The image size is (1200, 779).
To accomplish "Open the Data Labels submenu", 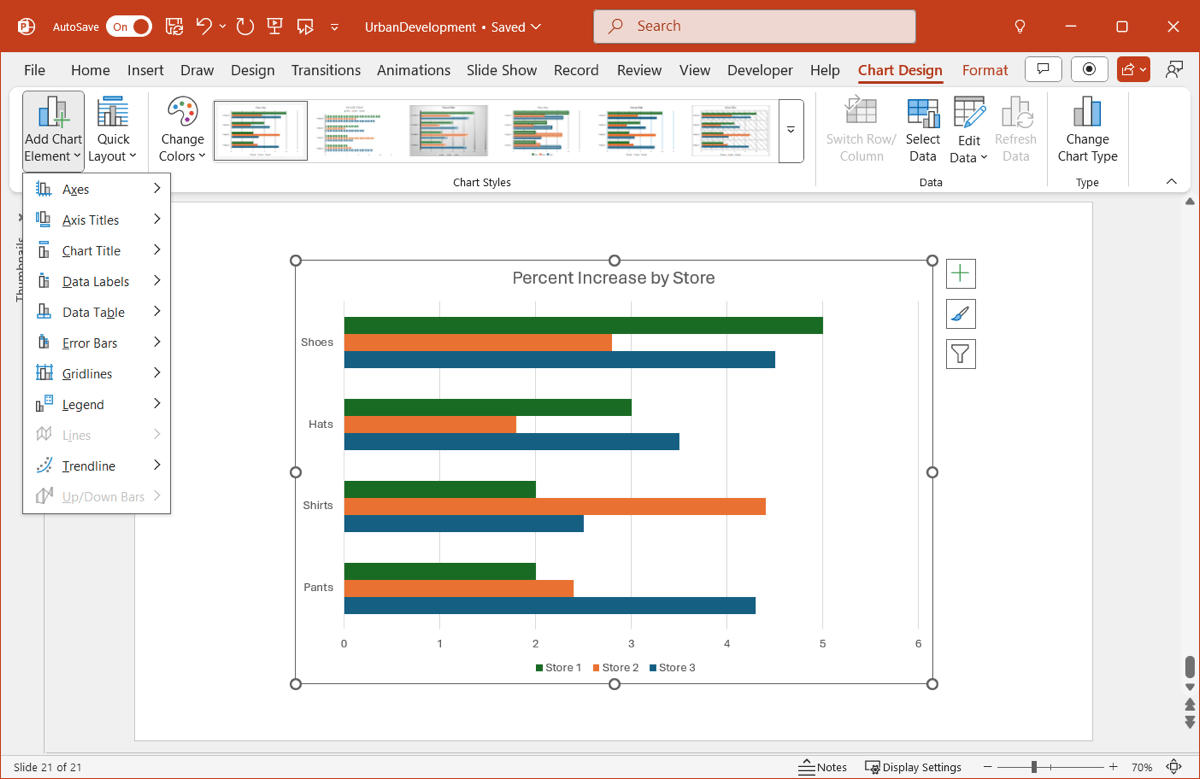I will point(97,282).
